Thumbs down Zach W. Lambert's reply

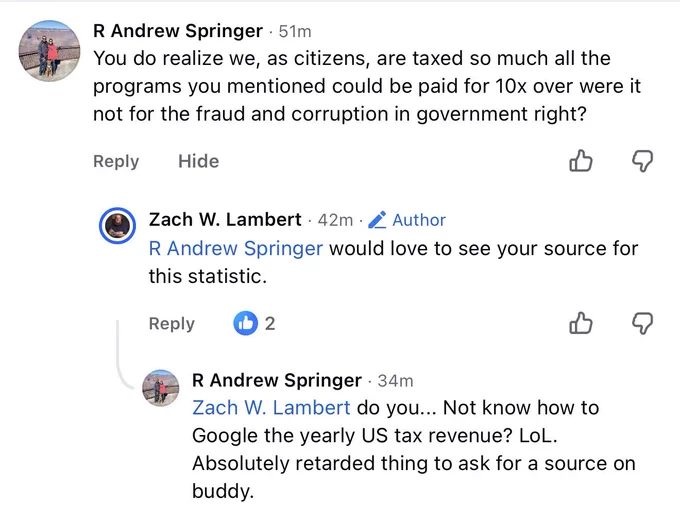[x=642, y=324]
